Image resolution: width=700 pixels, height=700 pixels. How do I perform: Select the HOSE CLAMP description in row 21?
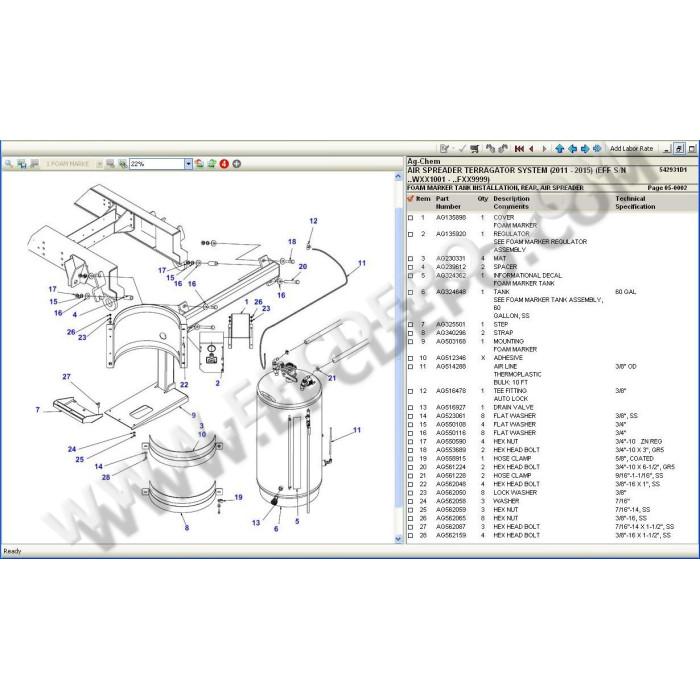click(512, 475)
